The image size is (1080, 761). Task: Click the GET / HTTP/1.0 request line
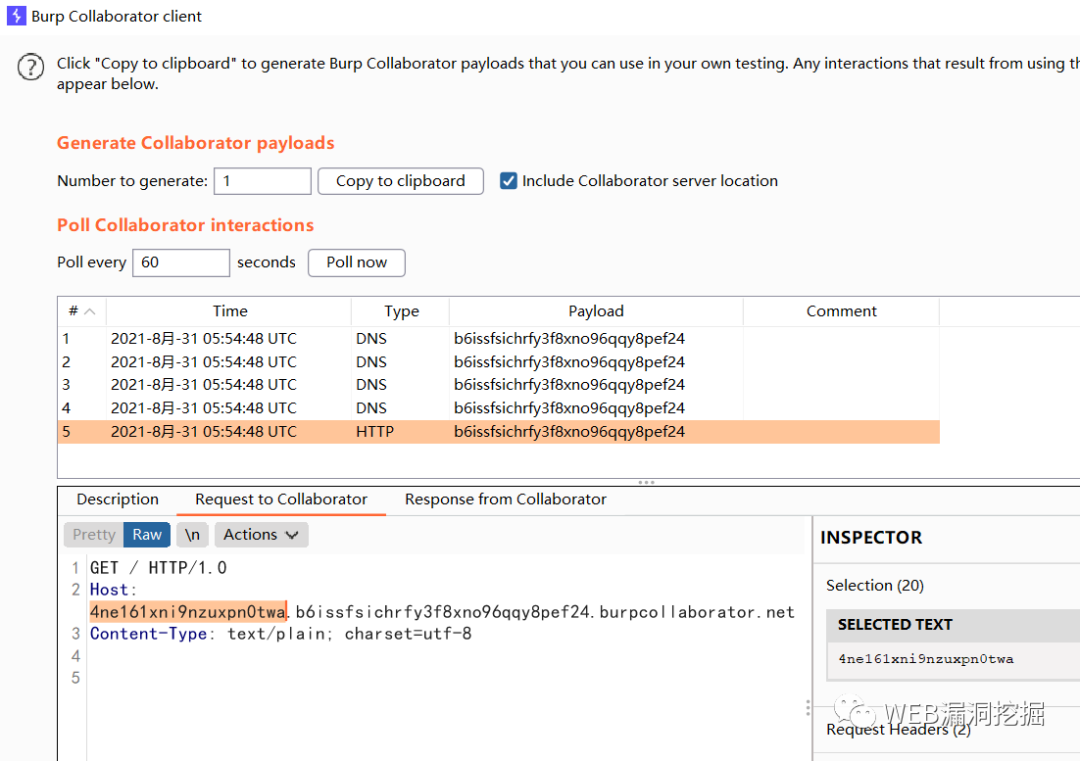coord(158,568)
